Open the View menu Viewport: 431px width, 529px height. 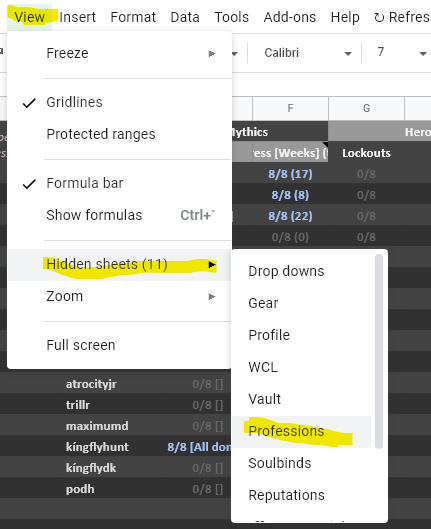[x=29, y=17]
